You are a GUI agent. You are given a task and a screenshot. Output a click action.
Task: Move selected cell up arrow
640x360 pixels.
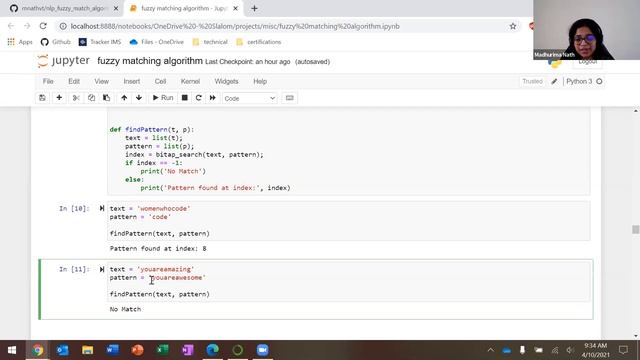(124, 98)
